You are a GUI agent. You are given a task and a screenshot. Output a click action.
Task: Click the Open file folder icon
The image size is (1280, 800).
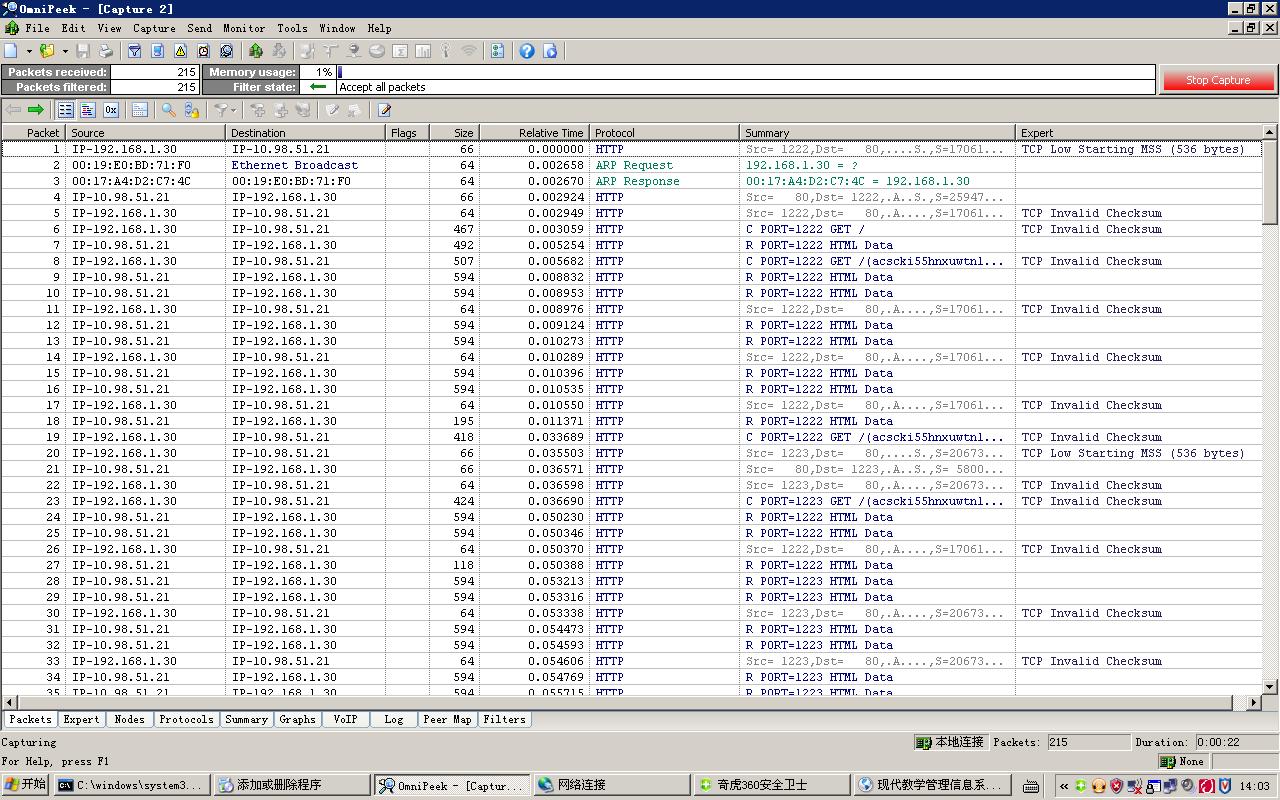[46, 50]
